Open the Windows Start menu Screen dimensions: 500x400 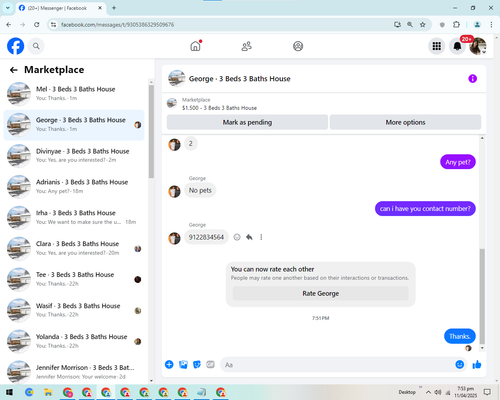(9, 392)
